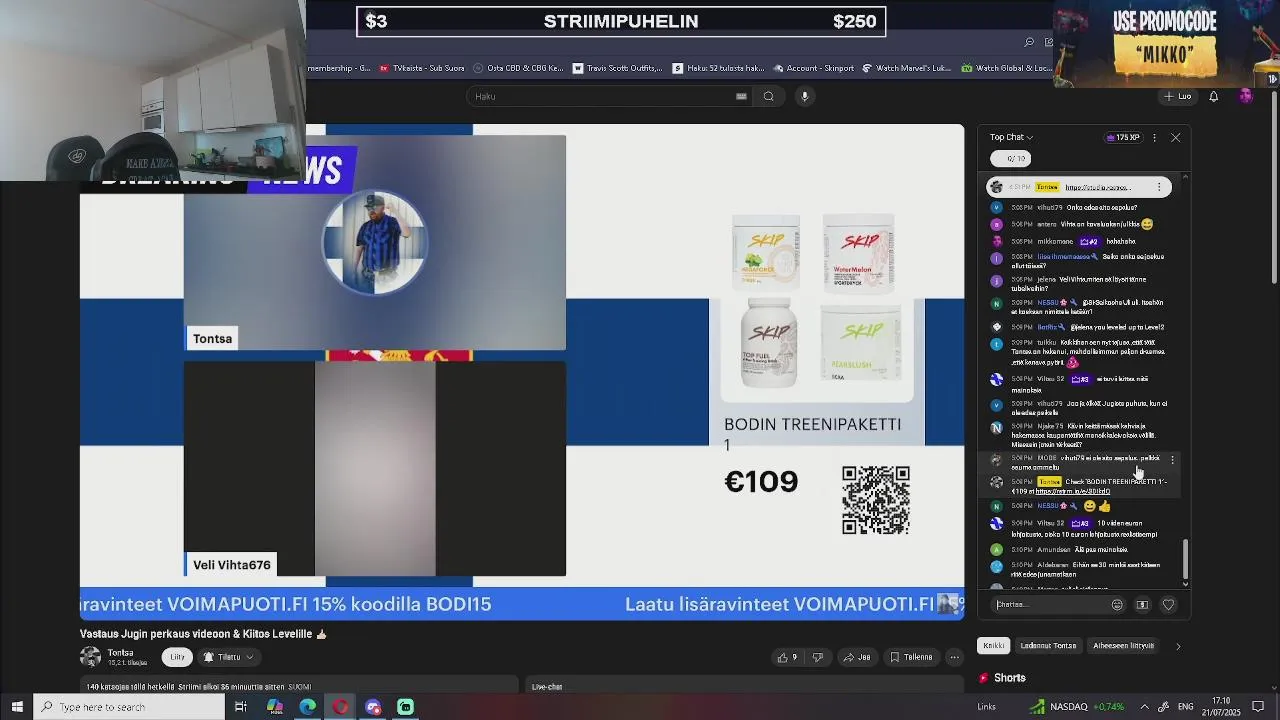Open the Opera GX browser taskbar icon
Screen dimensions: 1280x720
point(340,707)
